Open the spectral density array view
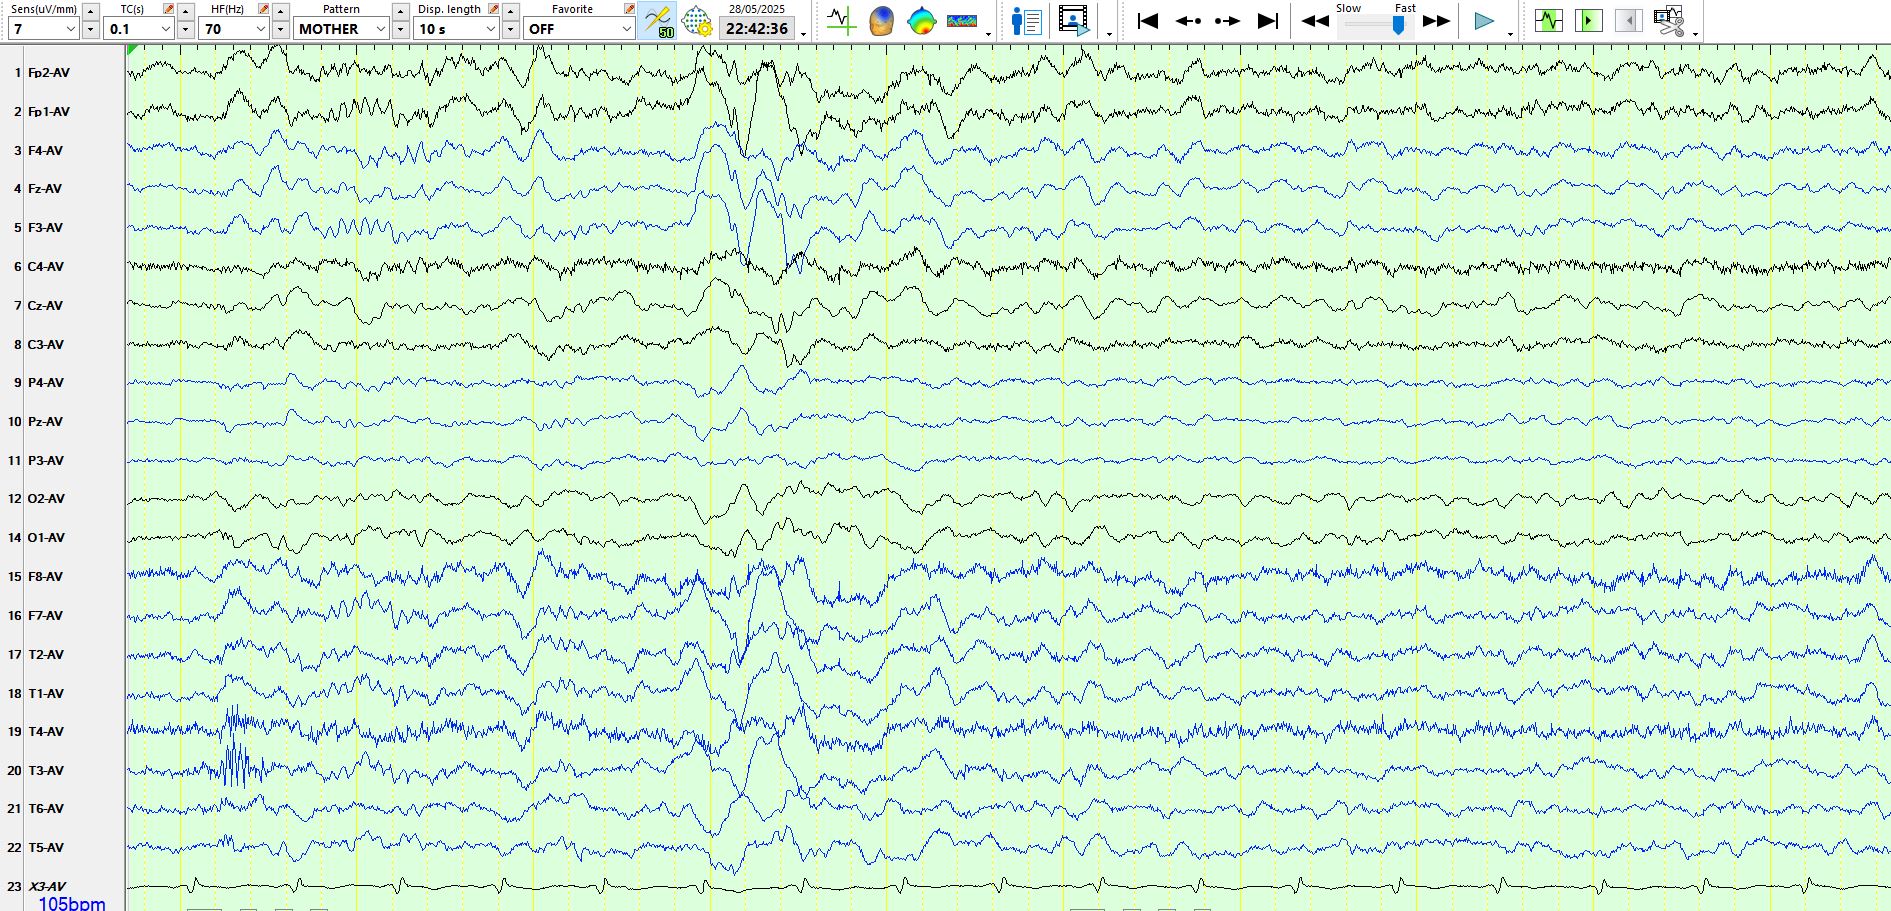The image size is (1891, 911). (x=962, y=20)
